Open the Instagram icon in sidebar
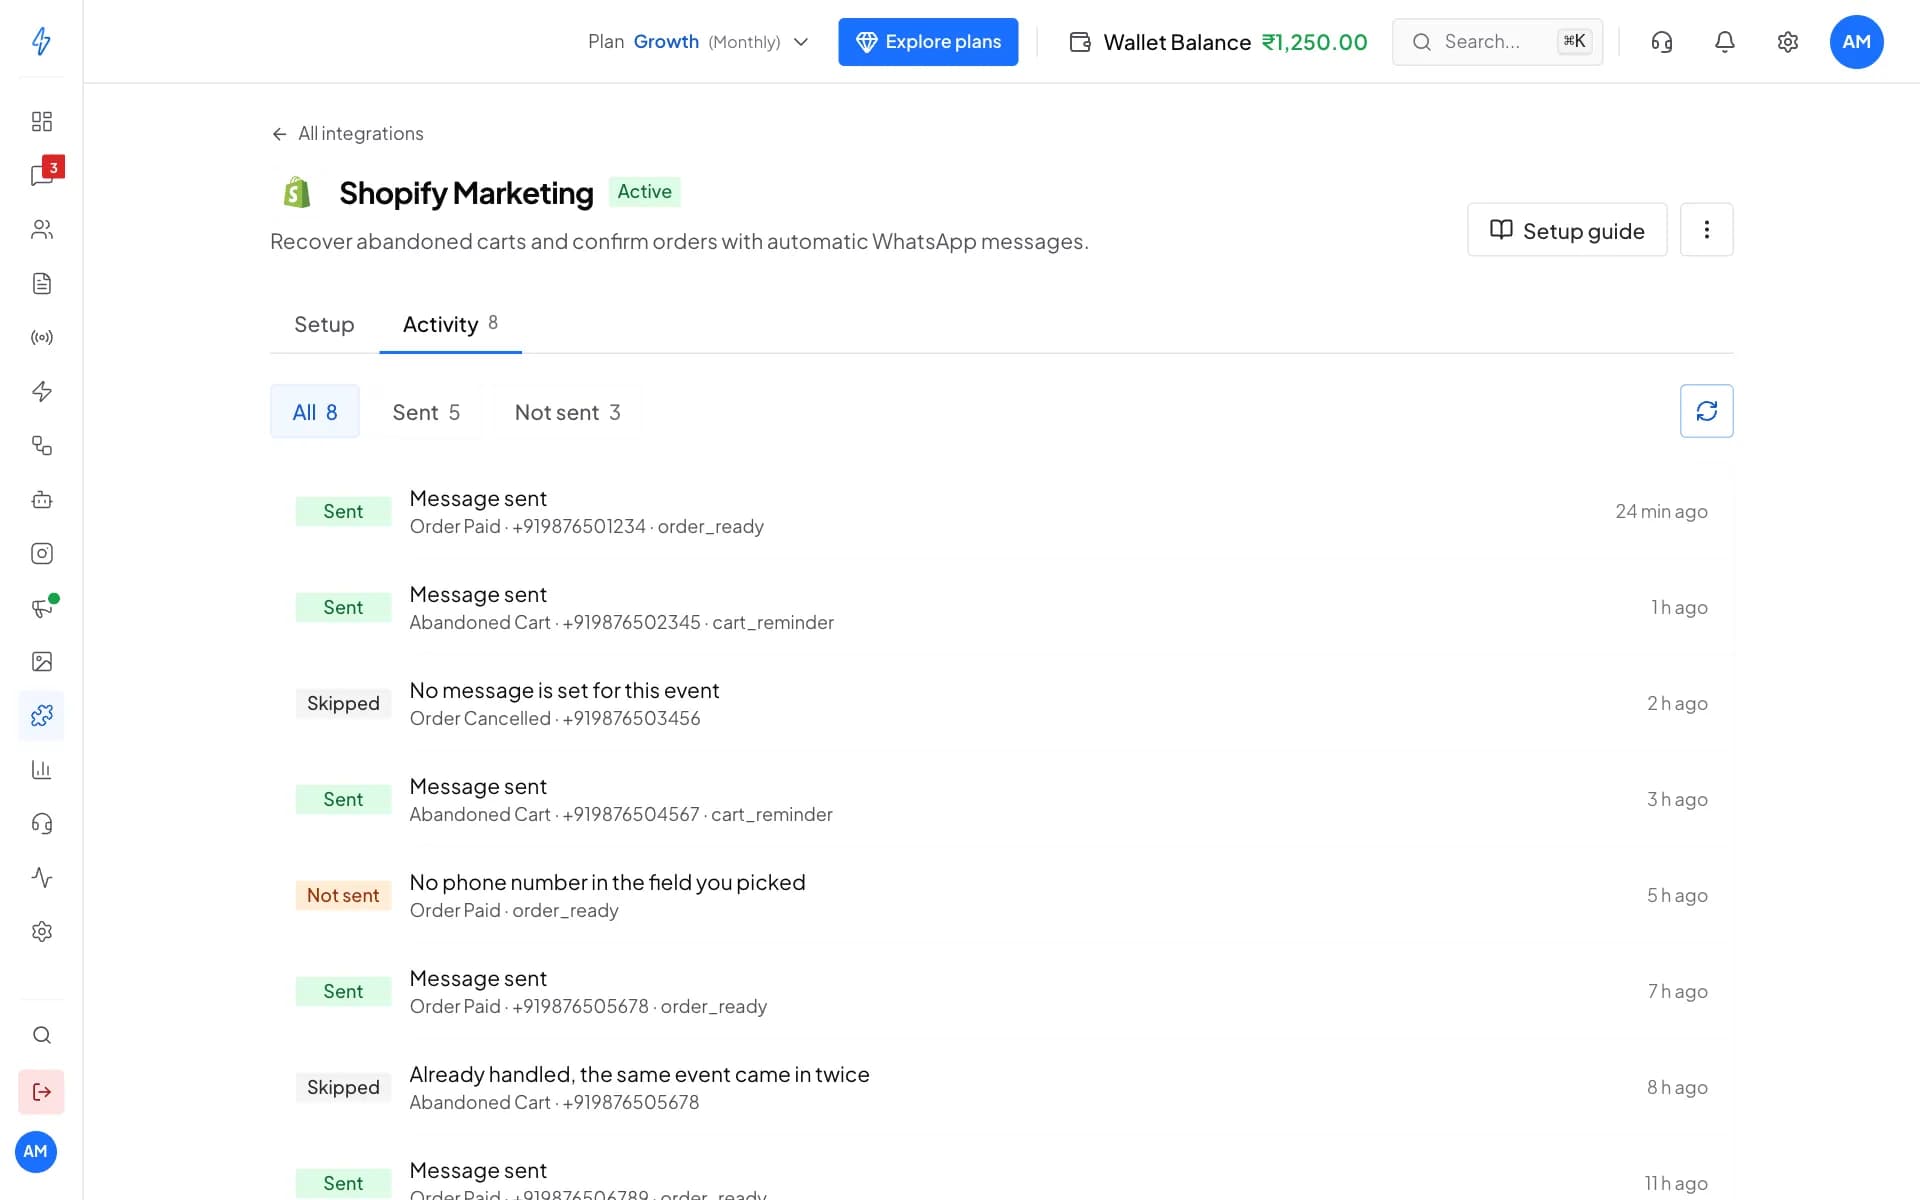1920x1200 pixels. 41,553
